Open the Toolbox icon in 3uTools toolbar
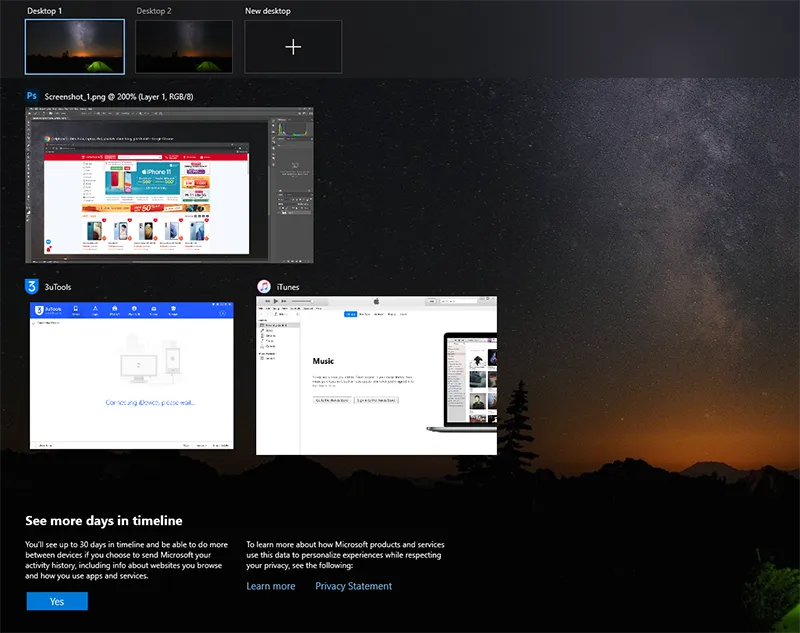800x633 pixels. point(153,311)
